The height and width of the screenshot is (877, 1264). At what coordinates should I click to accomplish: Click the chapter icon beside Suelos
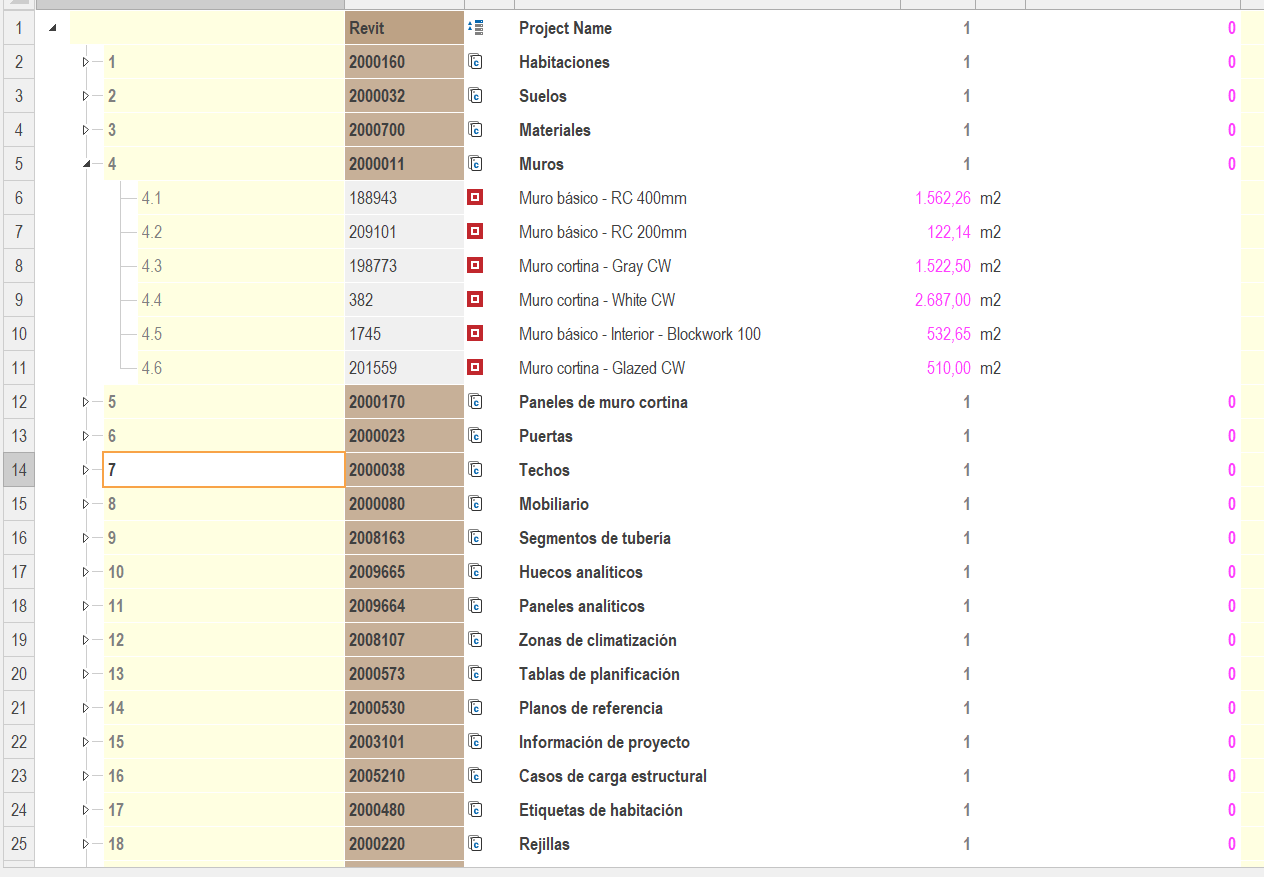coord(475,96)
